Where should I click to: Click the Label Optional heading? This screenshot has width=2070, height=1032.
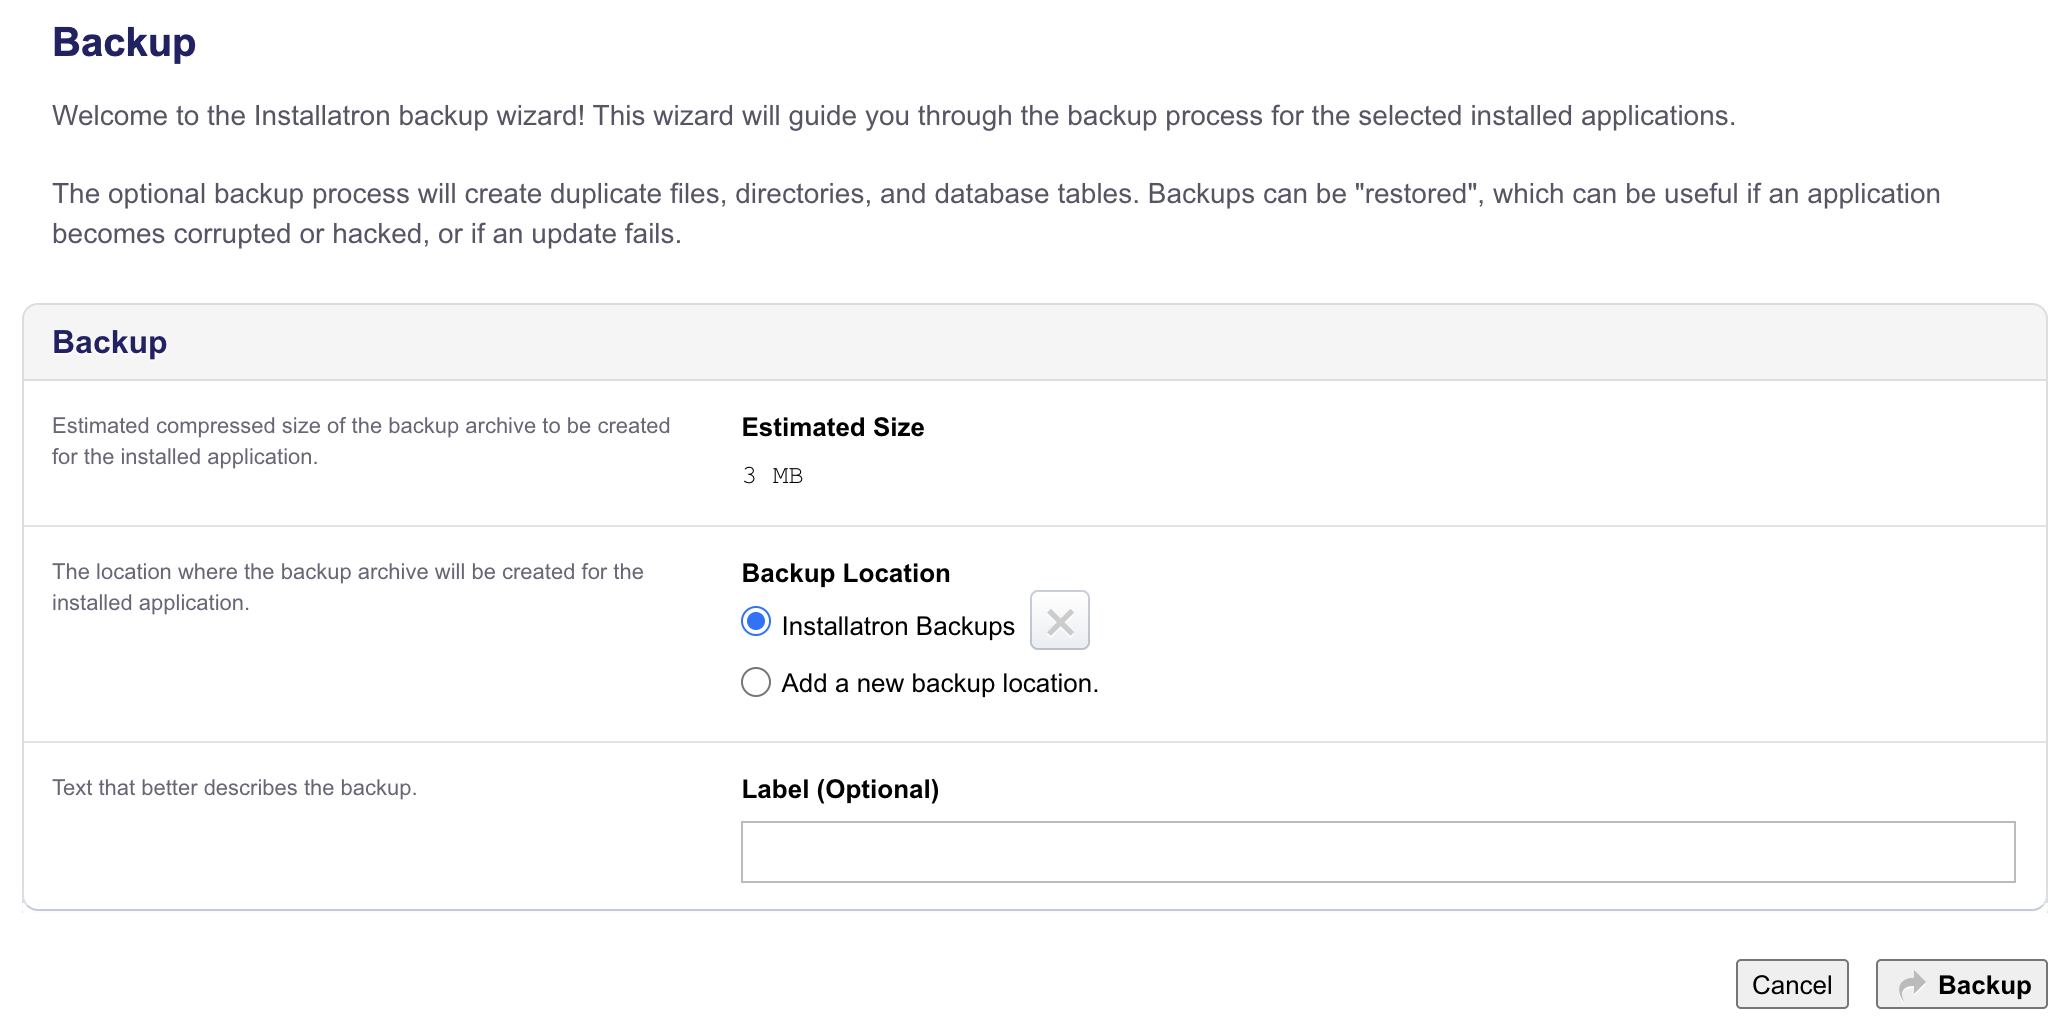(840, 789)
